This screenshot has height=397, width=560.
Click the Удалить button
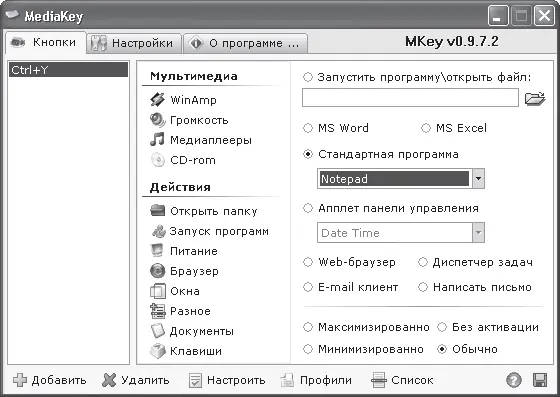[136, 380]
